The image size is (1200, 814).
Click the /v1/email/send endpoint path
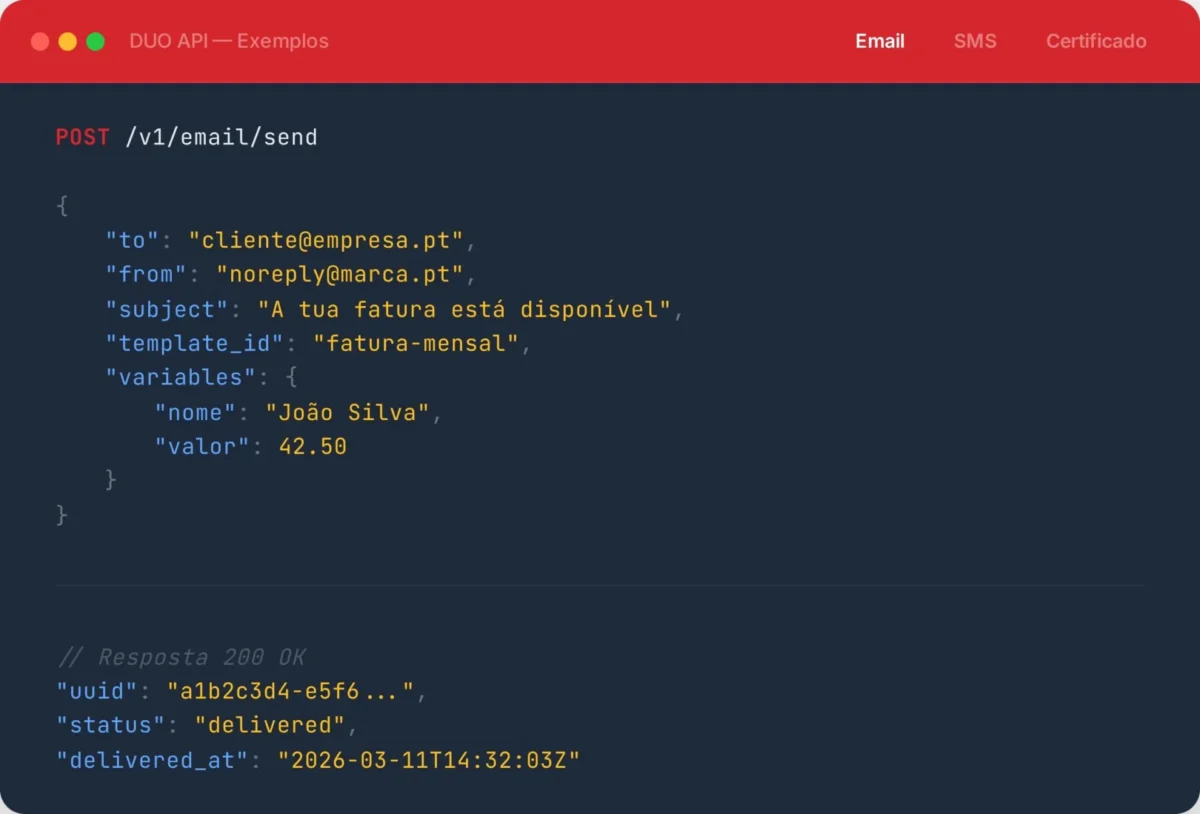(x=222, y=137)
